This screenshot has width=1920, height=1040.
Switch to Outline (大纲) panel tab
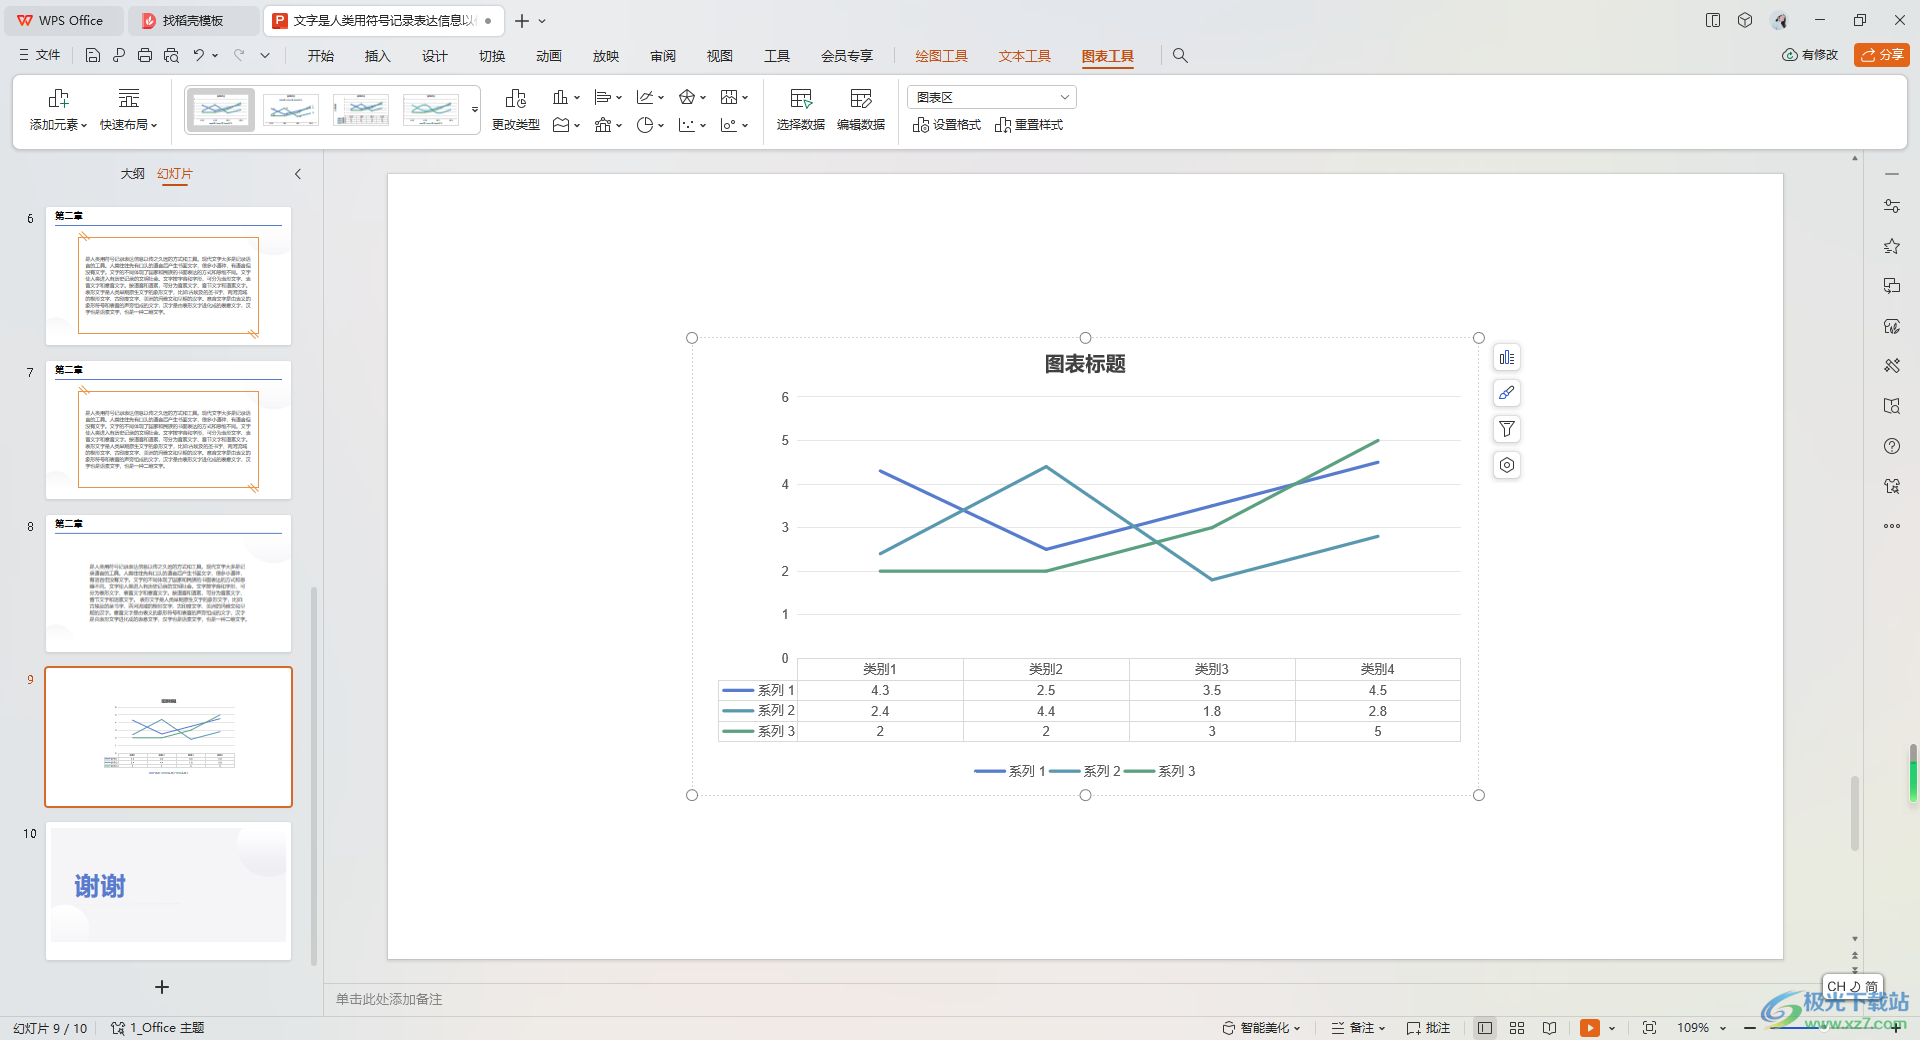point(133,174)
